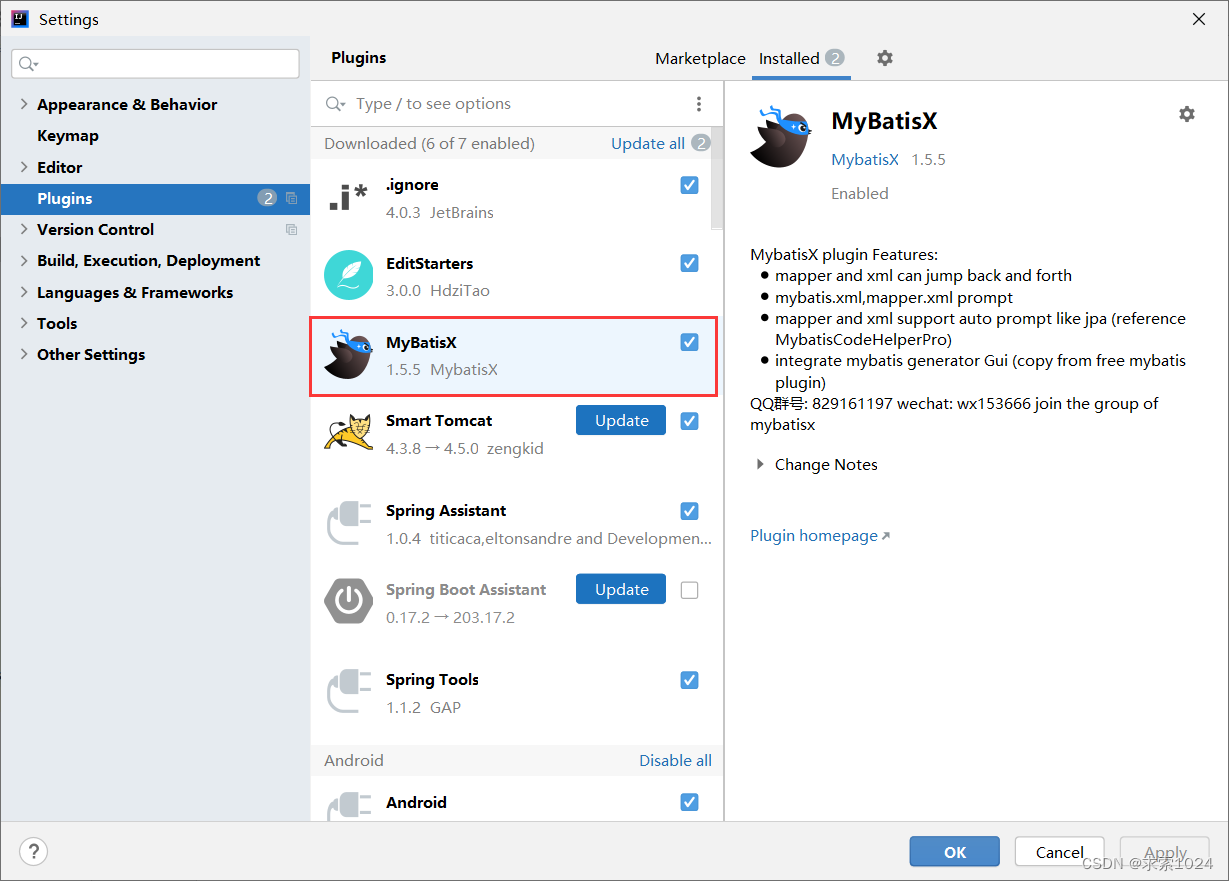Uncheck the Spring Assistant plugin

689,511
